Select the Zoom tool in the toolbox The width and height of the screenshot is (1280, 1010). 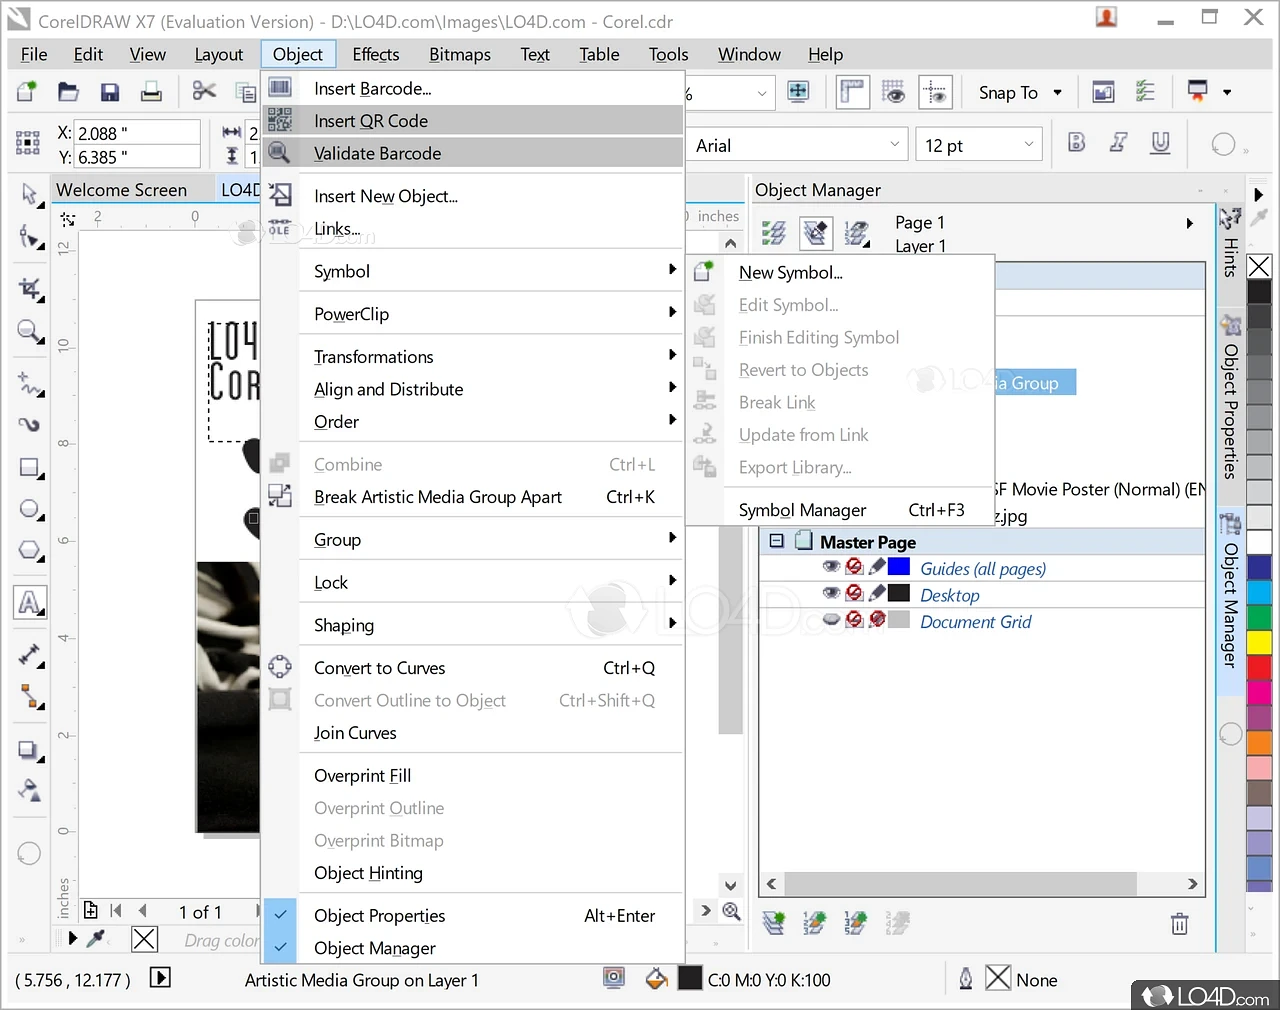tap(29, 331)
